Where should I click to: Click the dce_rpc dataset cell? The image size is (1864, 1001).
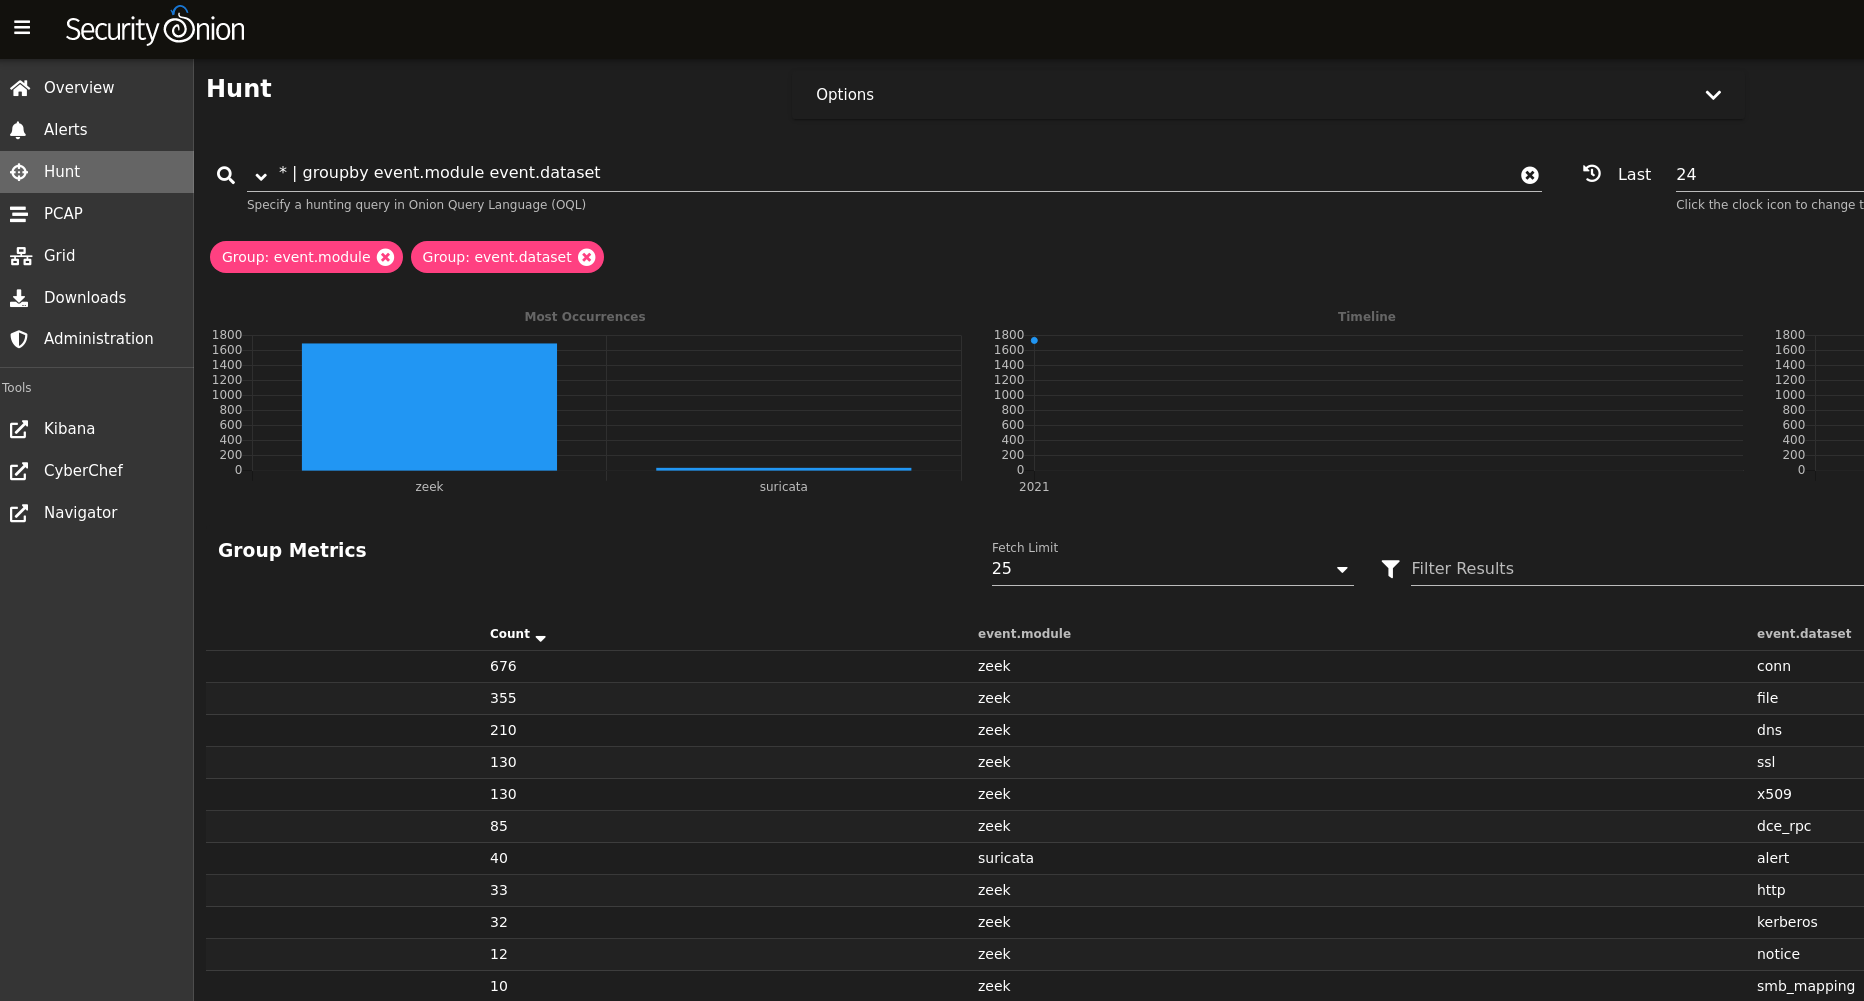tap(1784, 826)
